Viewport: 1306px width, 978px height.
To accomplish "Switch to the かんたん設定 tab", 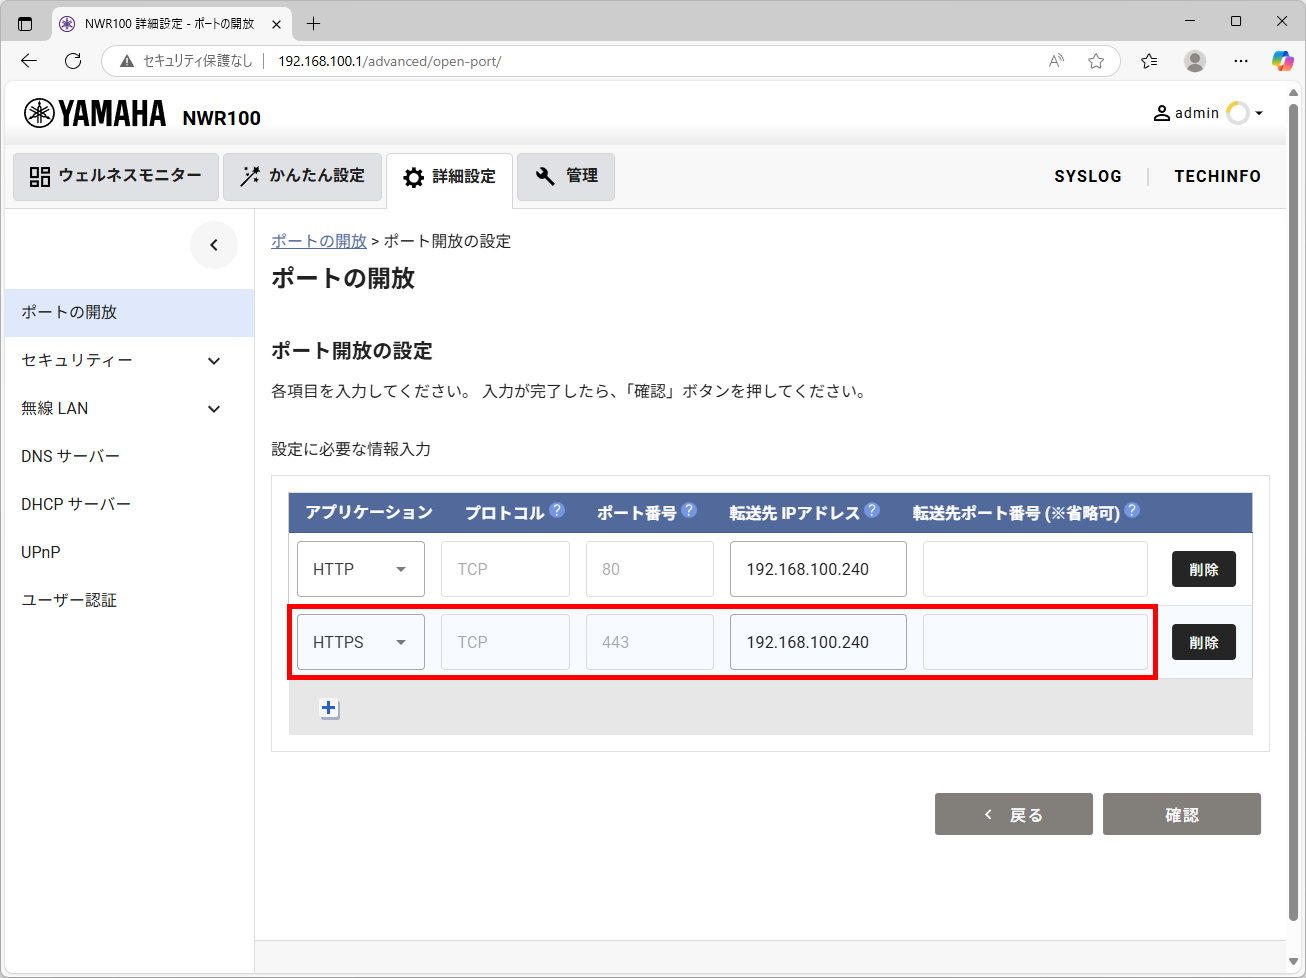I will [302, 176].
